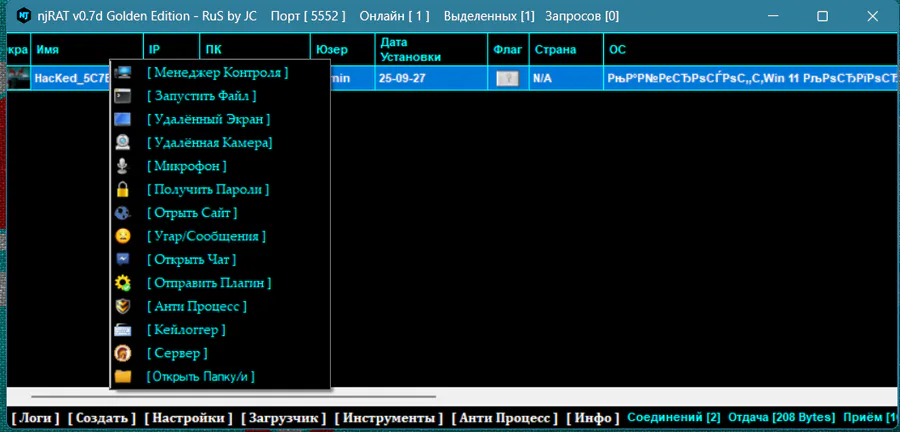Click the Win 11 OS cell text
Image resolution: width=900 pixels, height=432 pixels.
pos(752,78)
